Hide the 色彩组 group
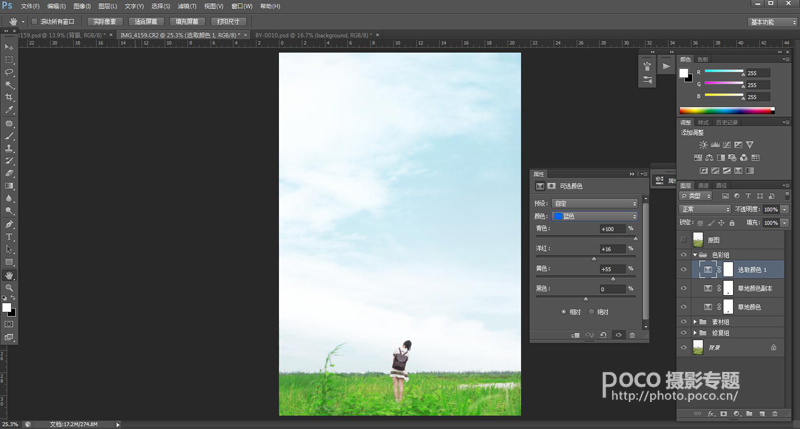 tap(684, 255)
